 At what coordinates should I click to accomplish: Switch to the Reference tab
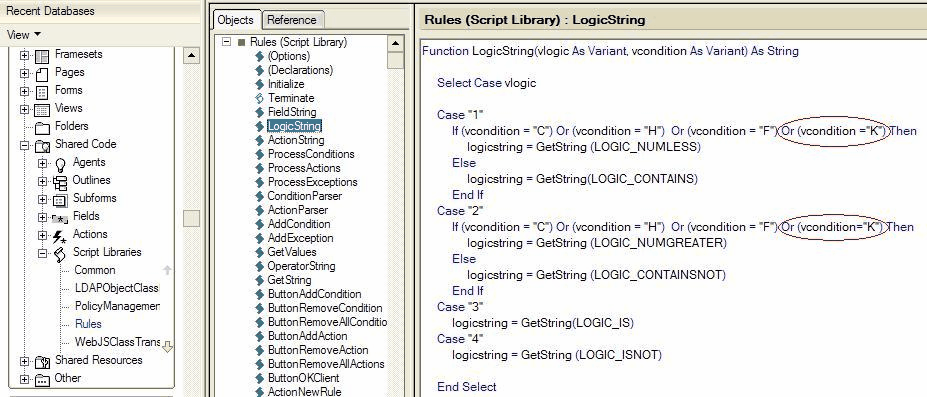(x=291, y=19)
